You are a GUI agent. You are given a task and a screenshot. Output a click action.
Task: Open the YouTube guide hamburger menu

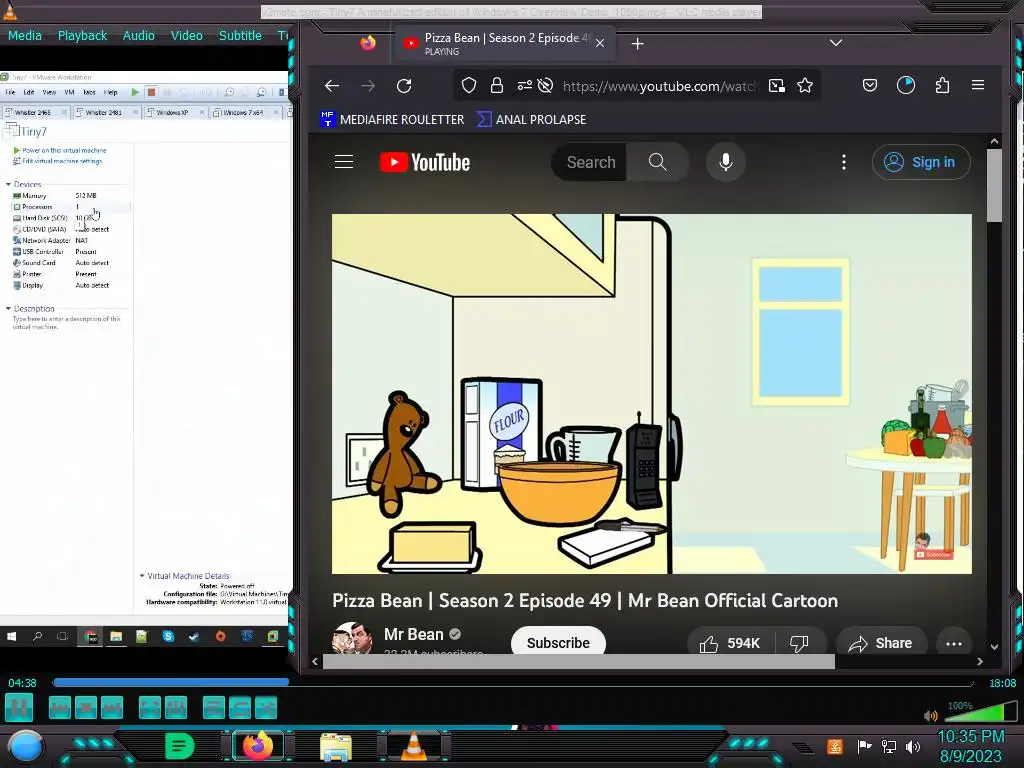[344, 162]
